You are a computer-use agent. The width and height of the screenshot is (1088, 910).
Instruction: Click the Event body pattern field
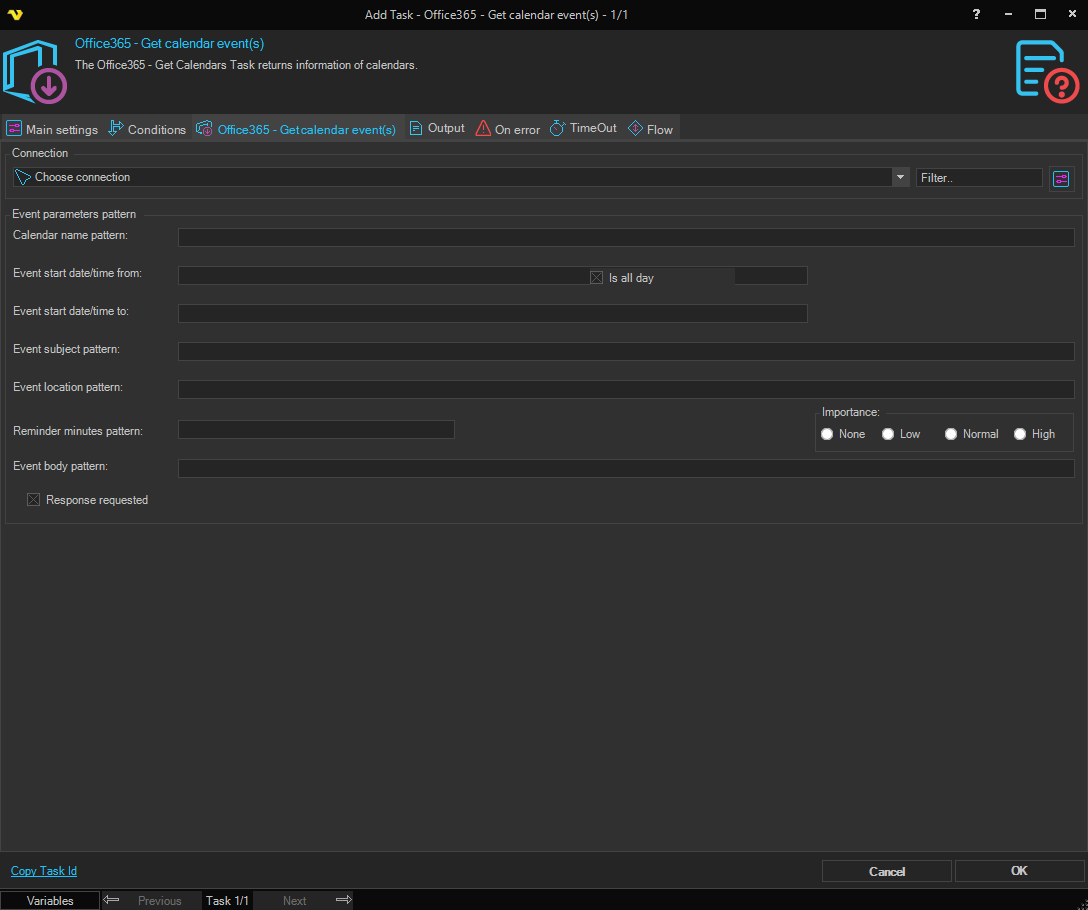pyautogui.click(x=626, y=469)
